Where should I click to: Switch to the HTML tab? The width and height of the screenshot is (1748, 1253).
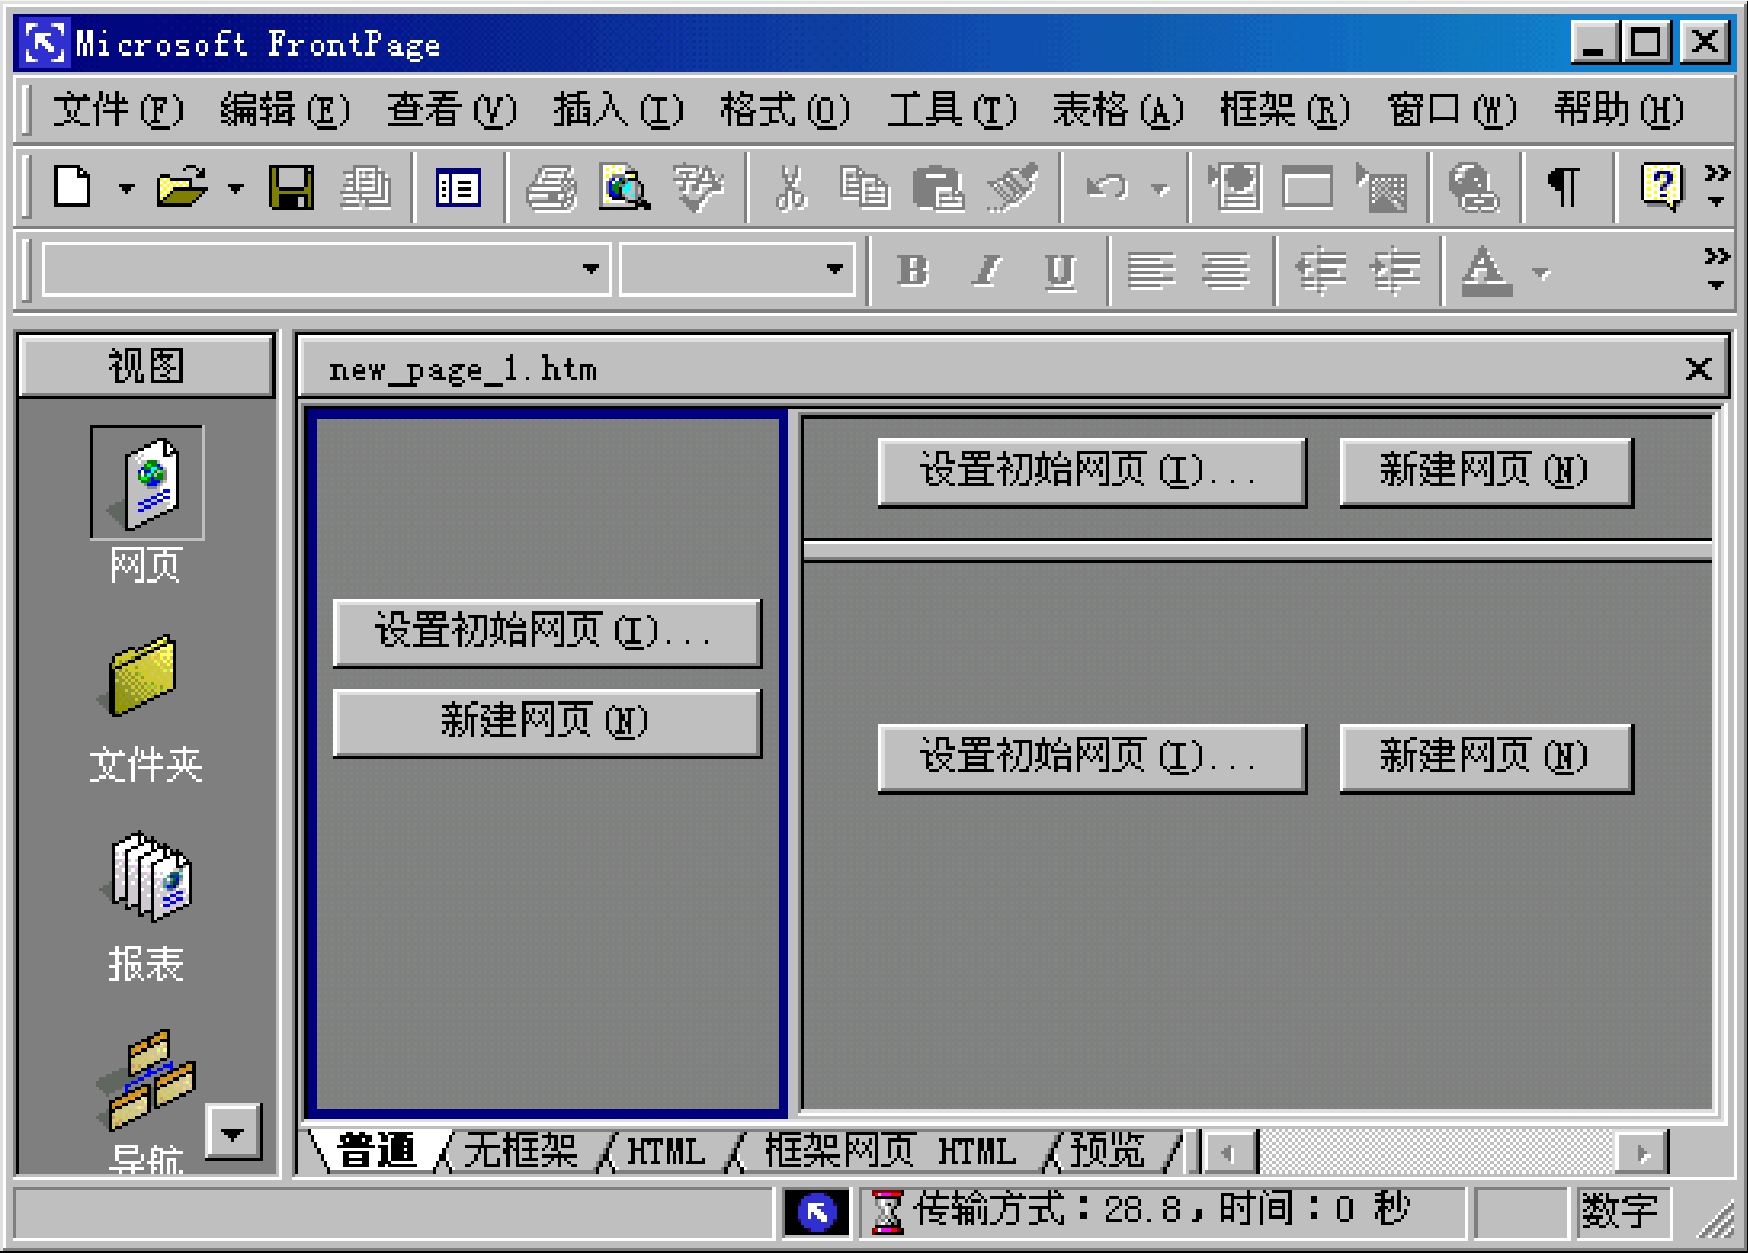(666, 1150)
